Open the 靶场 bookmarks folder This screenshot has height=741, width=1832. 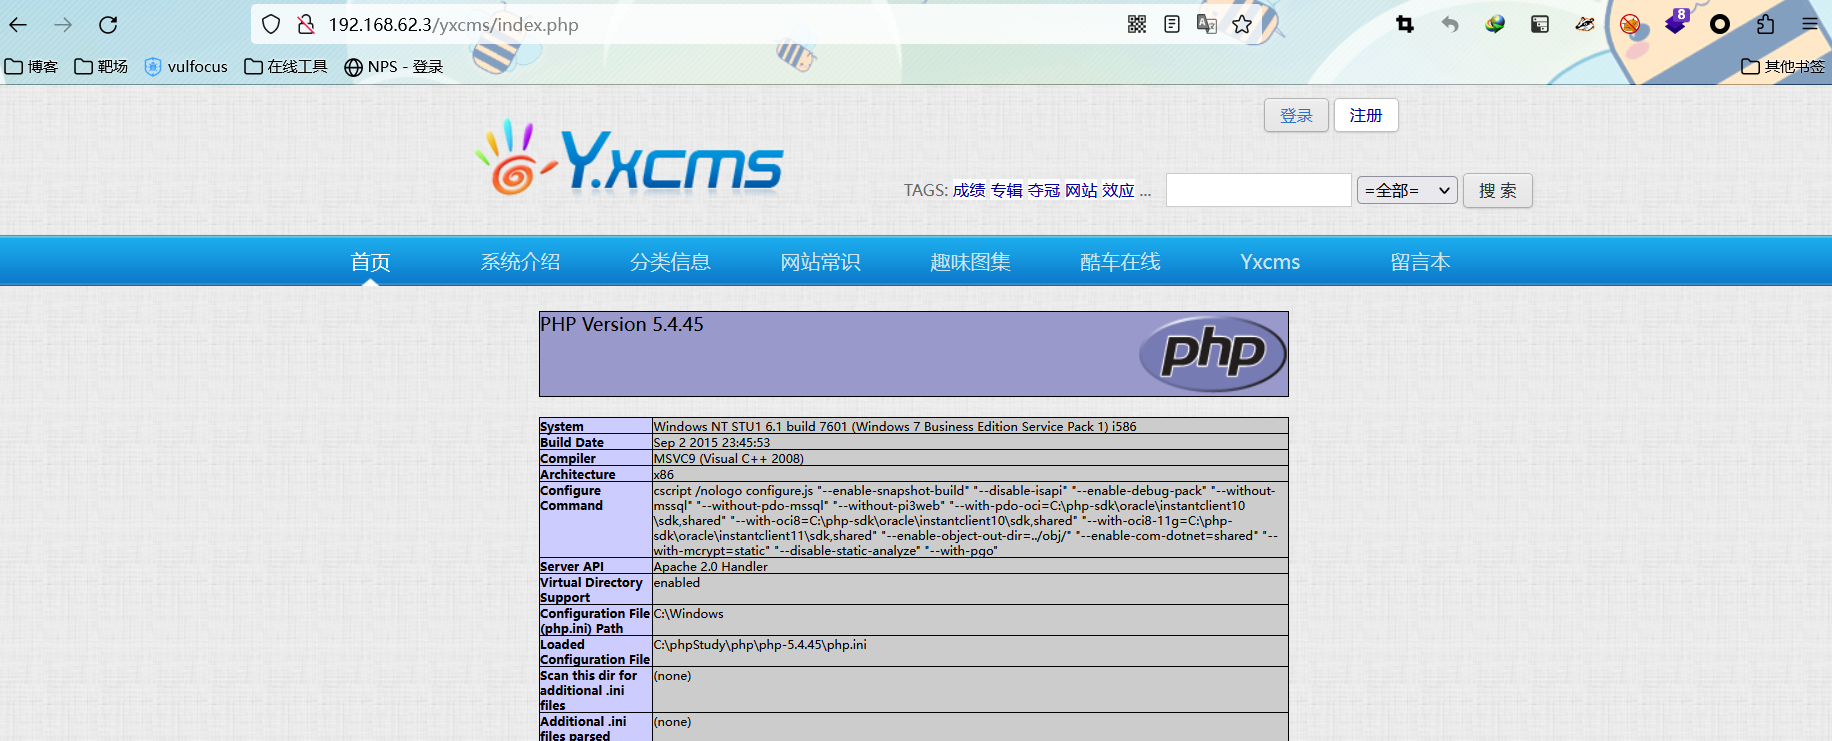101,67
